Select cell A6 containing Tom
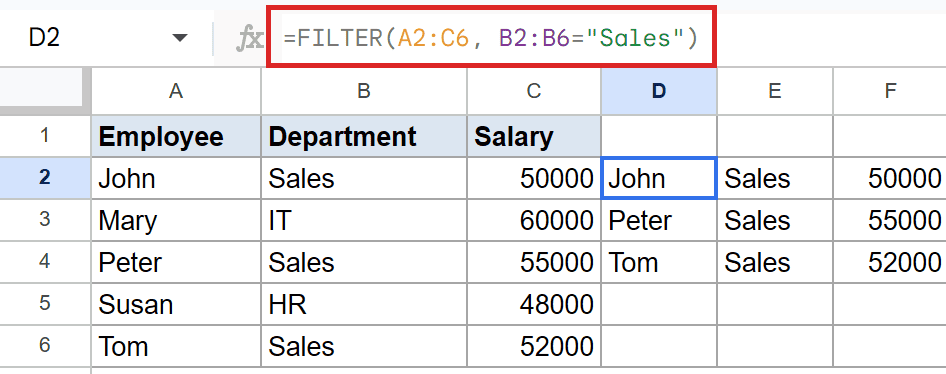Screen dimensions: 946x374 (176, 346)
